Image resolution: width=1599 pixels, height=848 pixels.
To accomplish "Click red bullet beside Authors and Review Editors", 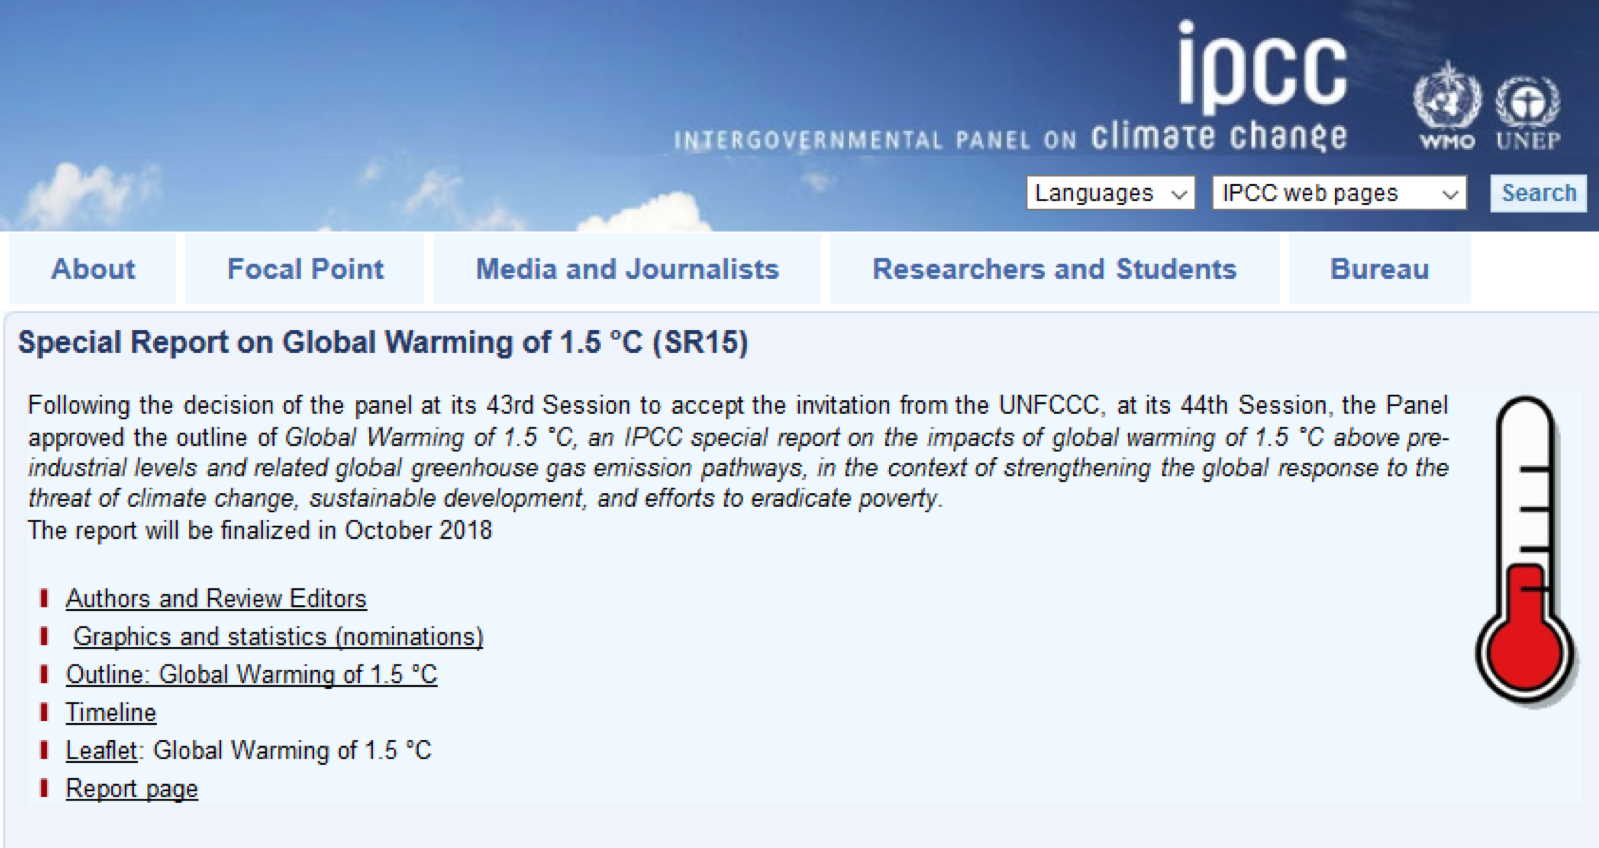I will pyautogui.click(x=44, y=598).
